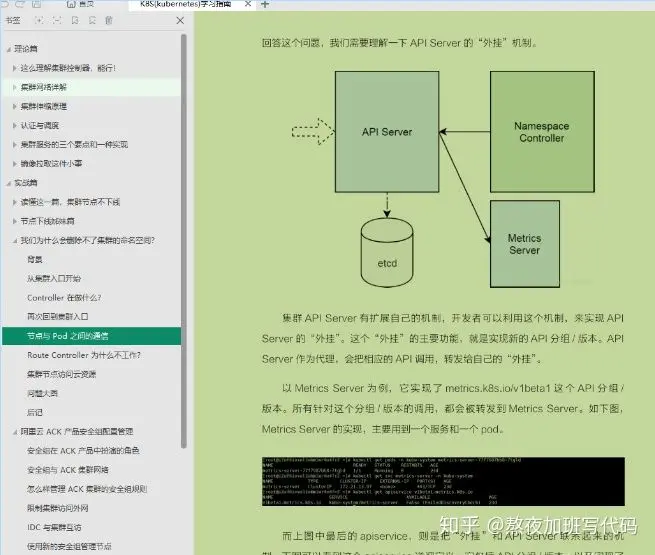Jump to the 后记 bookmark
The width and height of the screenshot is (655, 555).
click(35, 412)
